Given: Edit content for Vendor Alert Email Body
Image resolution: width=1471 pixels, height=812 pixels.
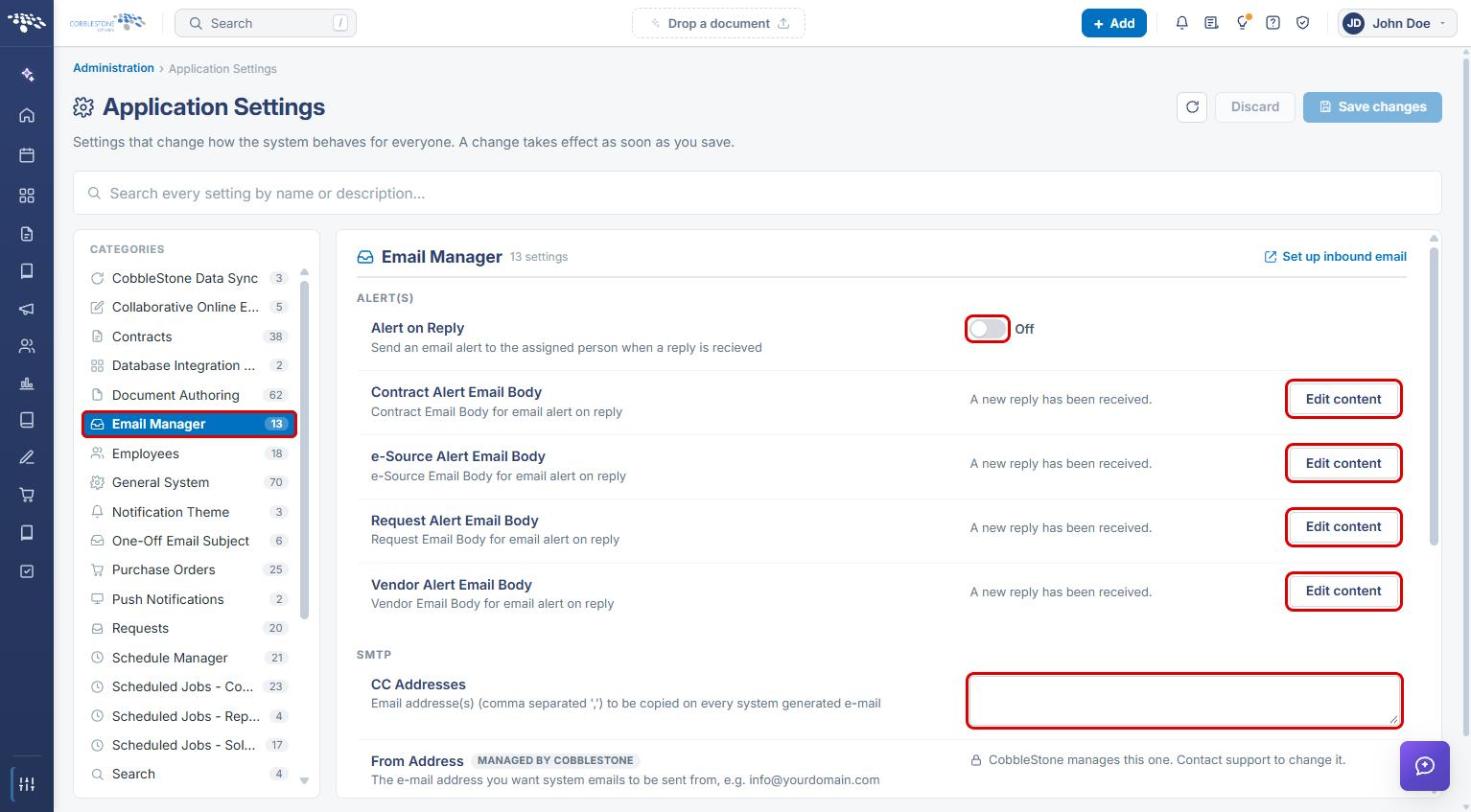Looking at the screenshot, I should click(x=1343, y=591).
